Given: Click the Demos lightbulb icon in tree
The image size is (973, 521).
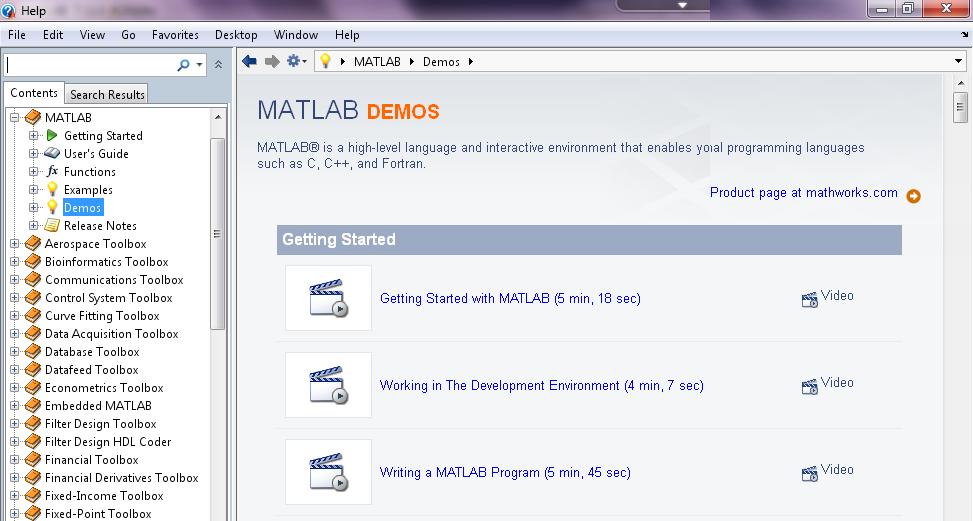Looking at the screenshot, I should point(52,207).
